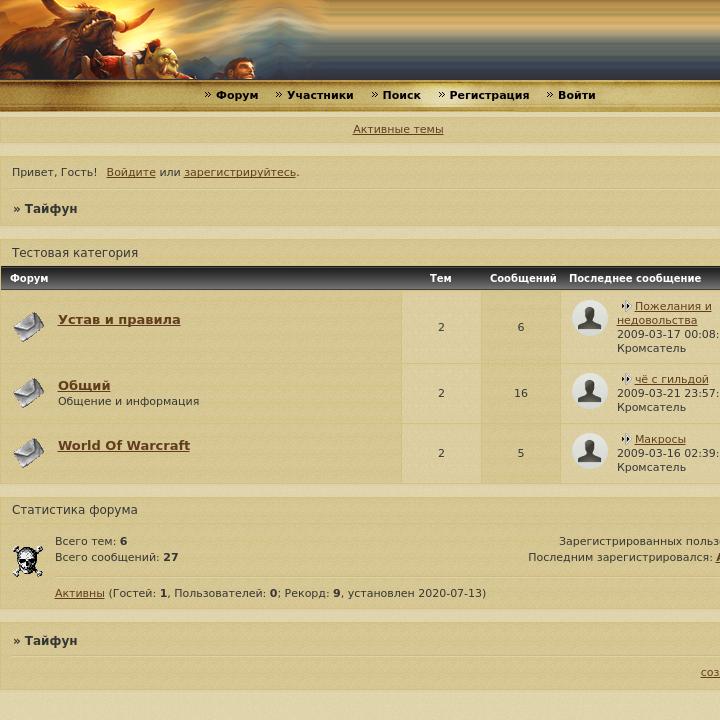720x720 pixels.
Task: Click message count 6 in Устав и правила row
Action: (x=521, y=327)
